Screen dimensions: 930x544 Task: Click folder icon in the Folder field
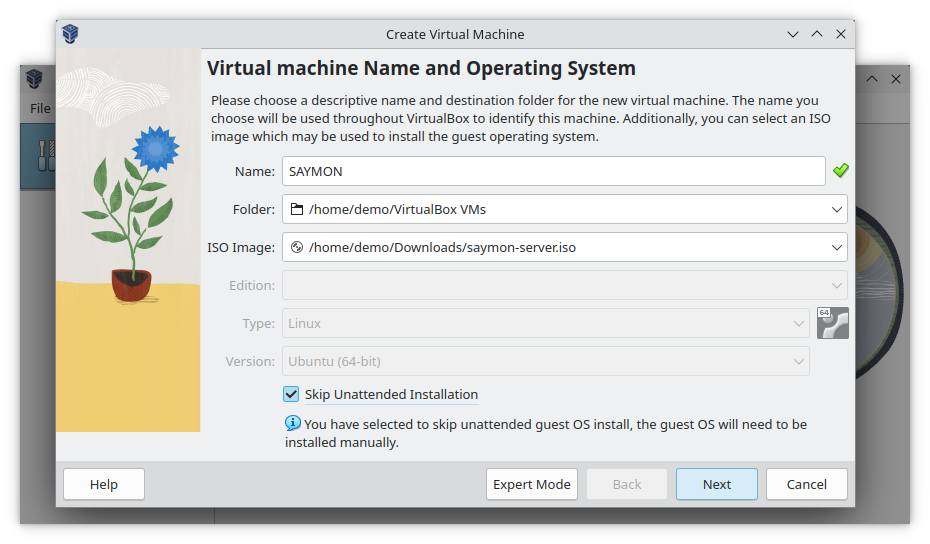(297, 209)
